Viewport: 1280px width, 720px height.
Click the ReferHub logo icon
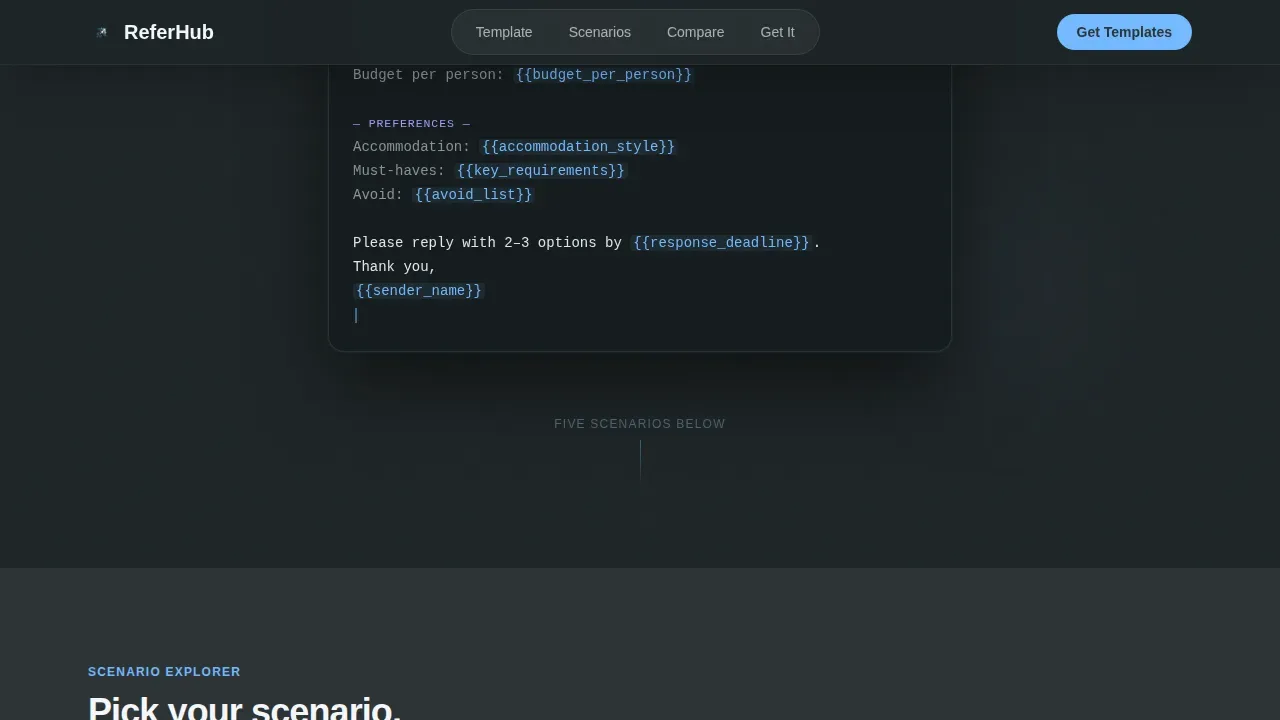[x=101, y=32]
